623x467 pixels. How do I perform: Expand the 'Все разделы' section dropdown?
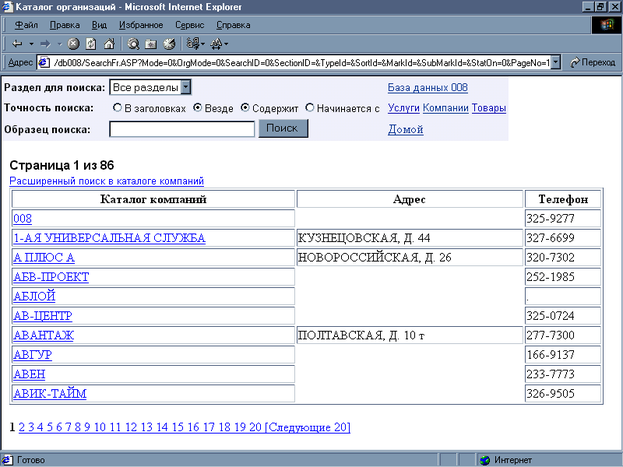184,89
